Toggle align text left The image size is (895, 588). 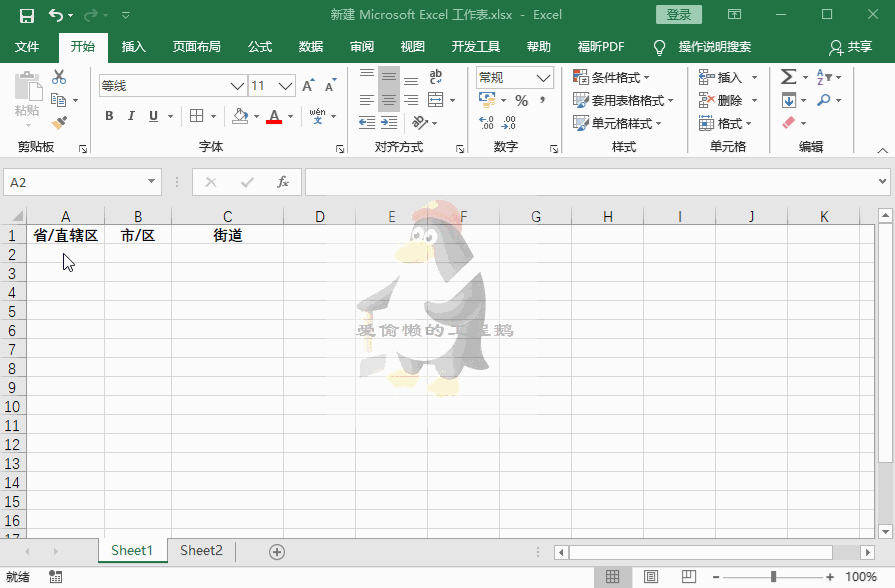pos(367,100)
